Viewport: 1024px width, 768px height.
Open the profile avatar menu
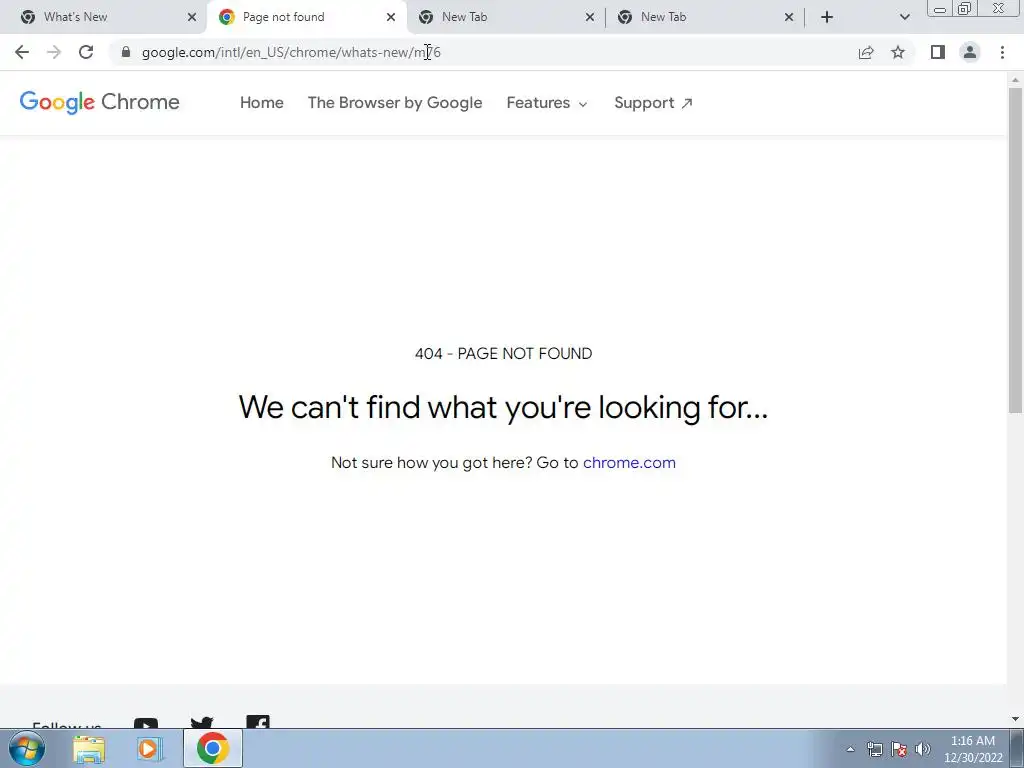(970, 52)
